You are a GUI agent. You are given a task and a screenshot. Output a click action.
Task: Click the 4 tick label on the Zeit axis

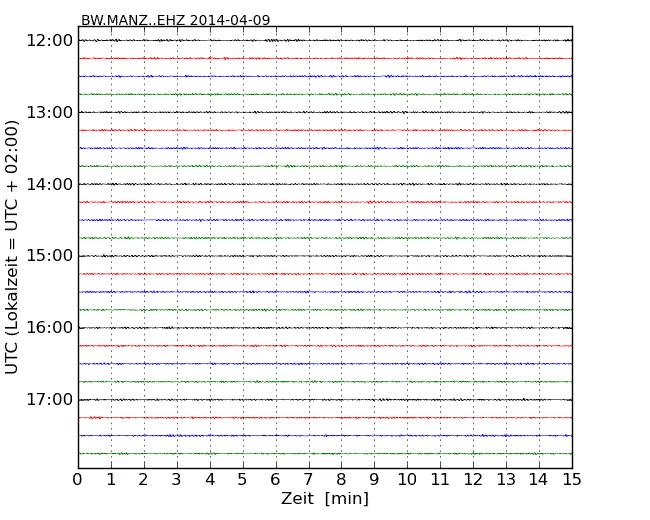[210, 479]
